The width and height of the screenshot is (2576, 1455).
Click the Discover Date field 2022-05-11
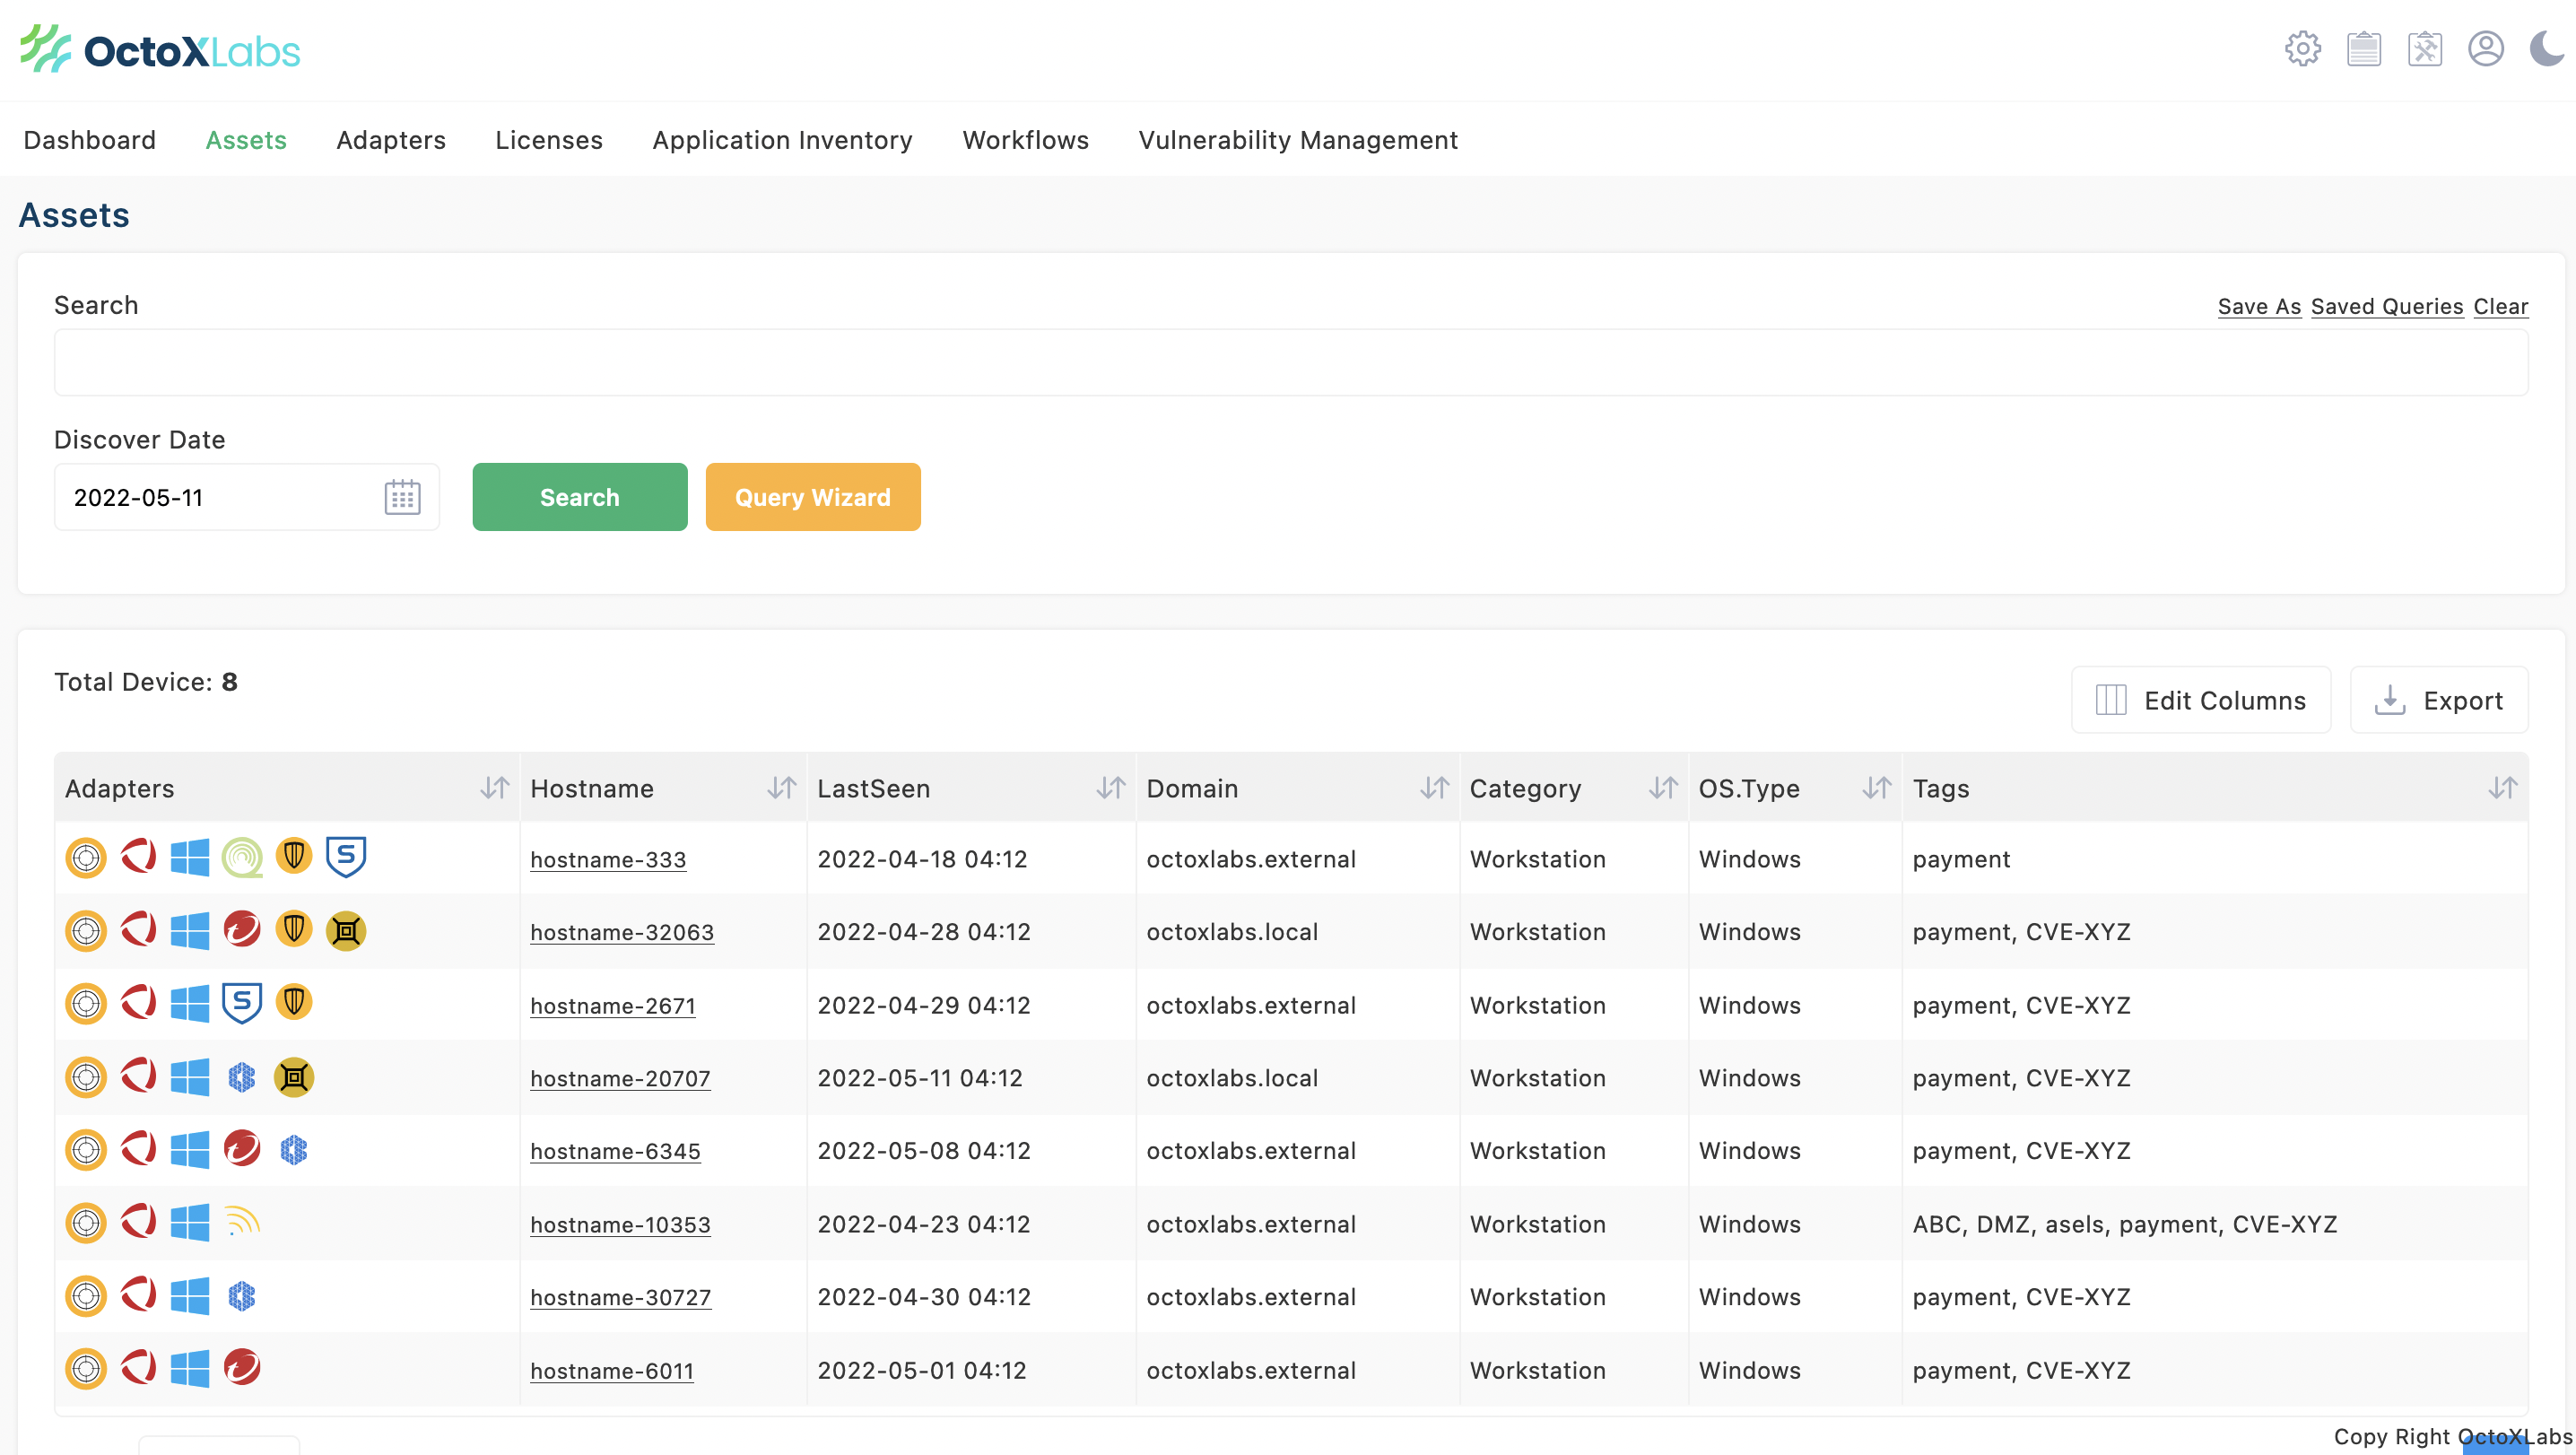click(246, 497)
